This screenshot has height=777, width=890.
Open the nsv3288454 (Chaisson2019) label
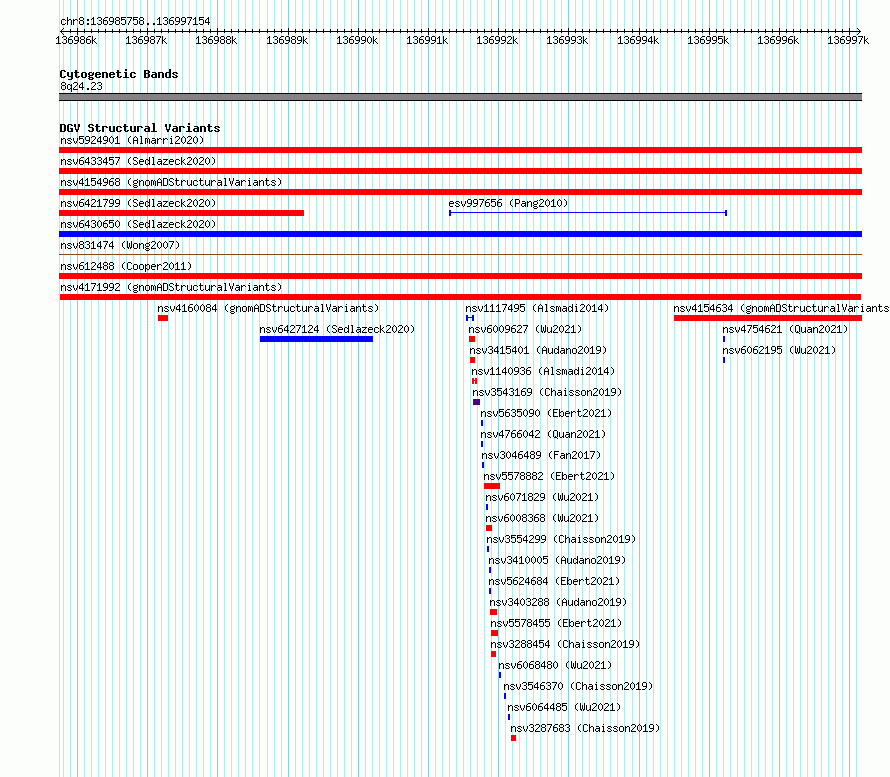(565, 644)
